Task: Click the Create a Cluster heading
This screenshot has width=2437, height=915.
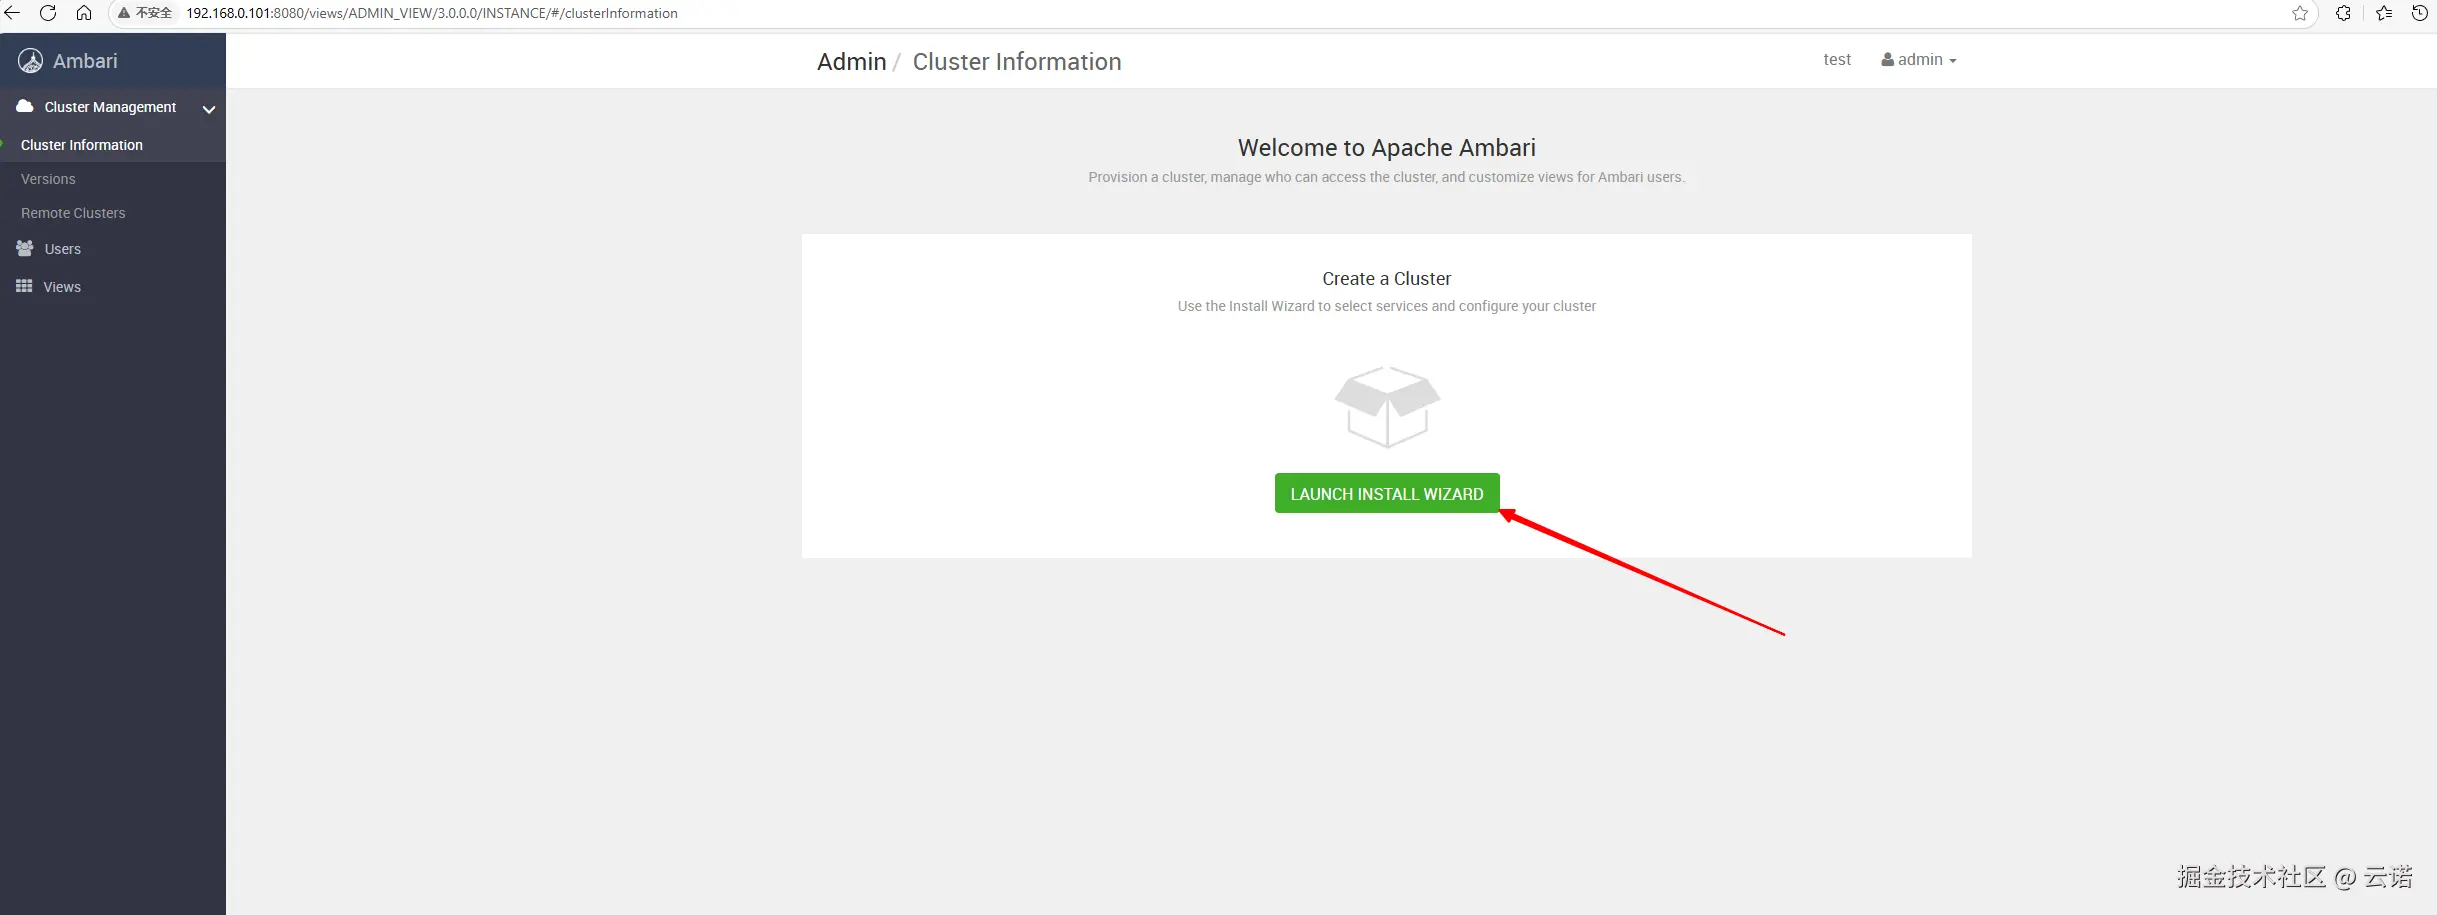Action: click(x=1387, y=279)
